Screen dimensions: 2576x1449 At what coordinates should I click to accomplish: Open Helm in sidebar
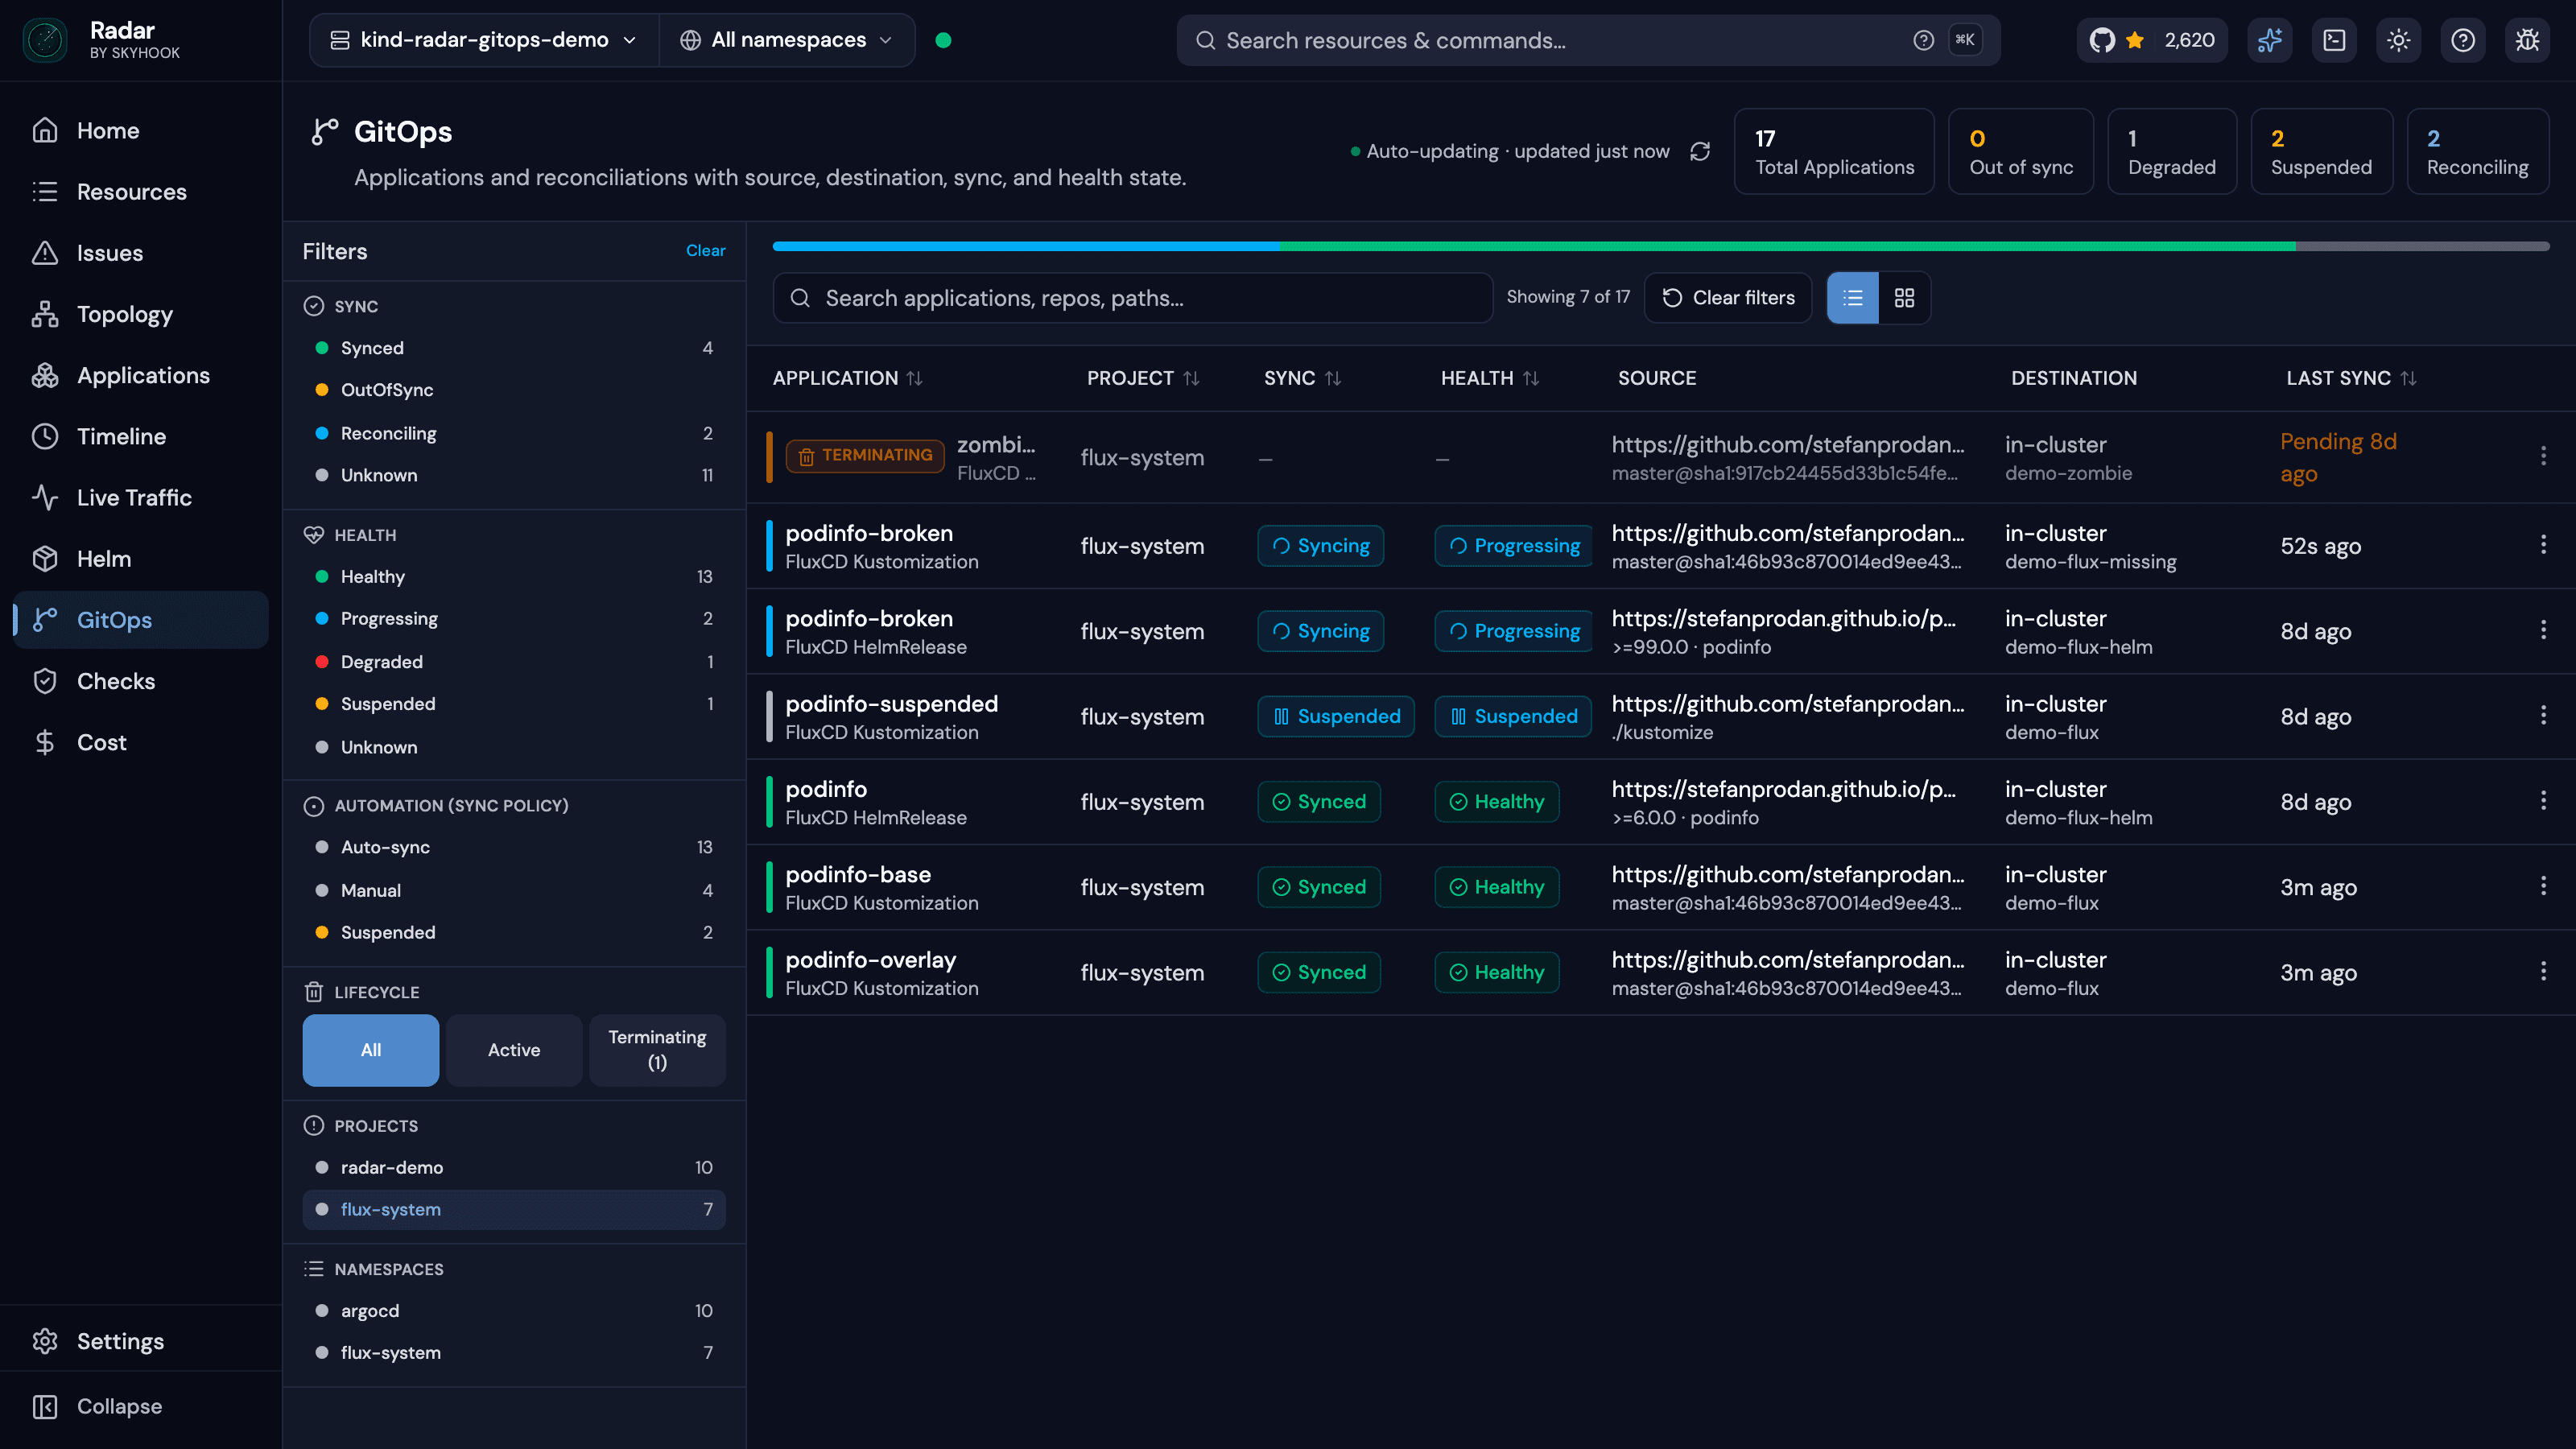point(140,559)
